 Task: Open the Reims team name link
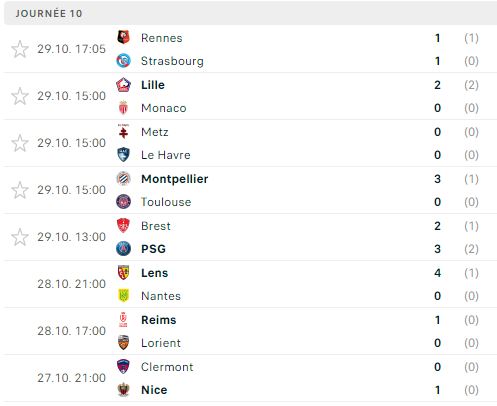tap(159, 320)
